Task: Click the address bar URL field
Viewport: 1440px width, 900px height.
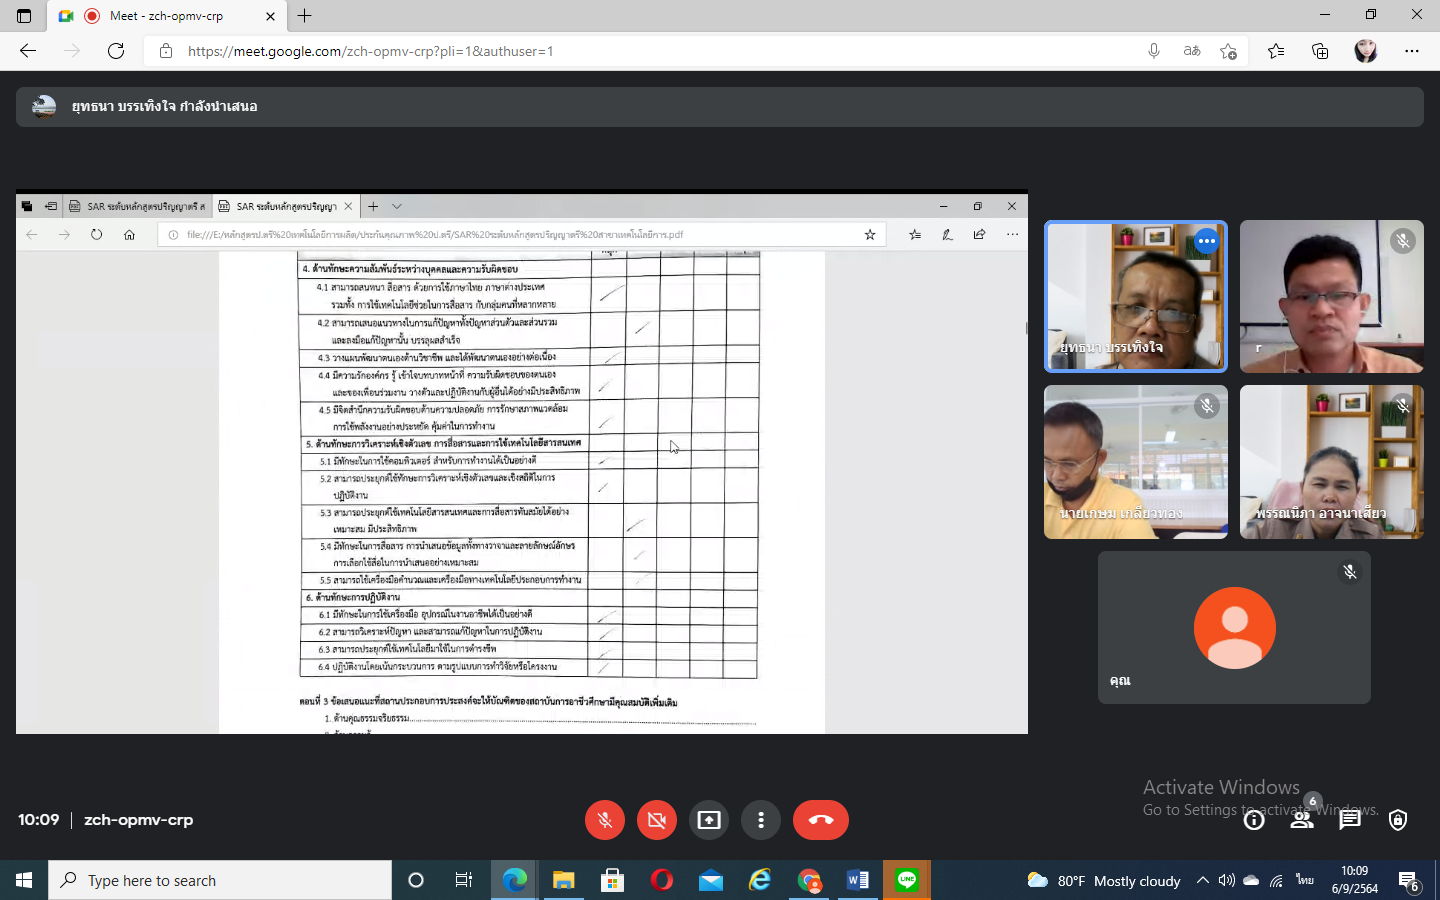Action: [x=640, y=51]
